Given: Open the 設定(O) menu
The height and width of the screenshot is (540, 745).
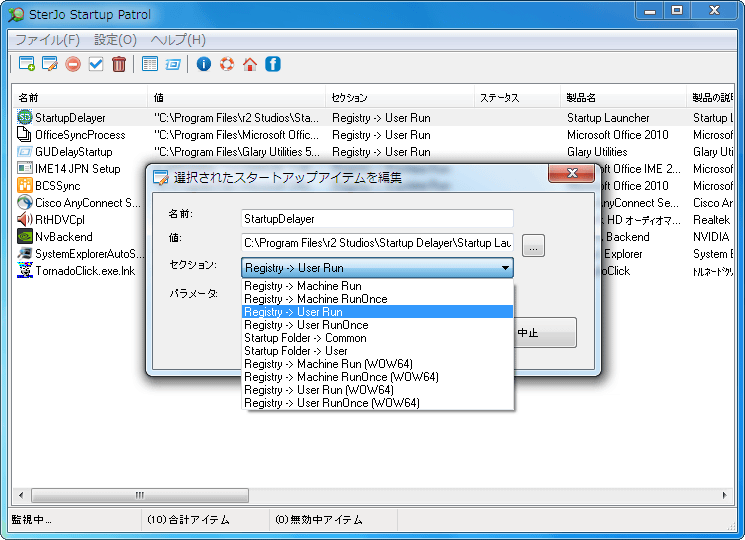Looking at the screenshot, I should point(115,40).
